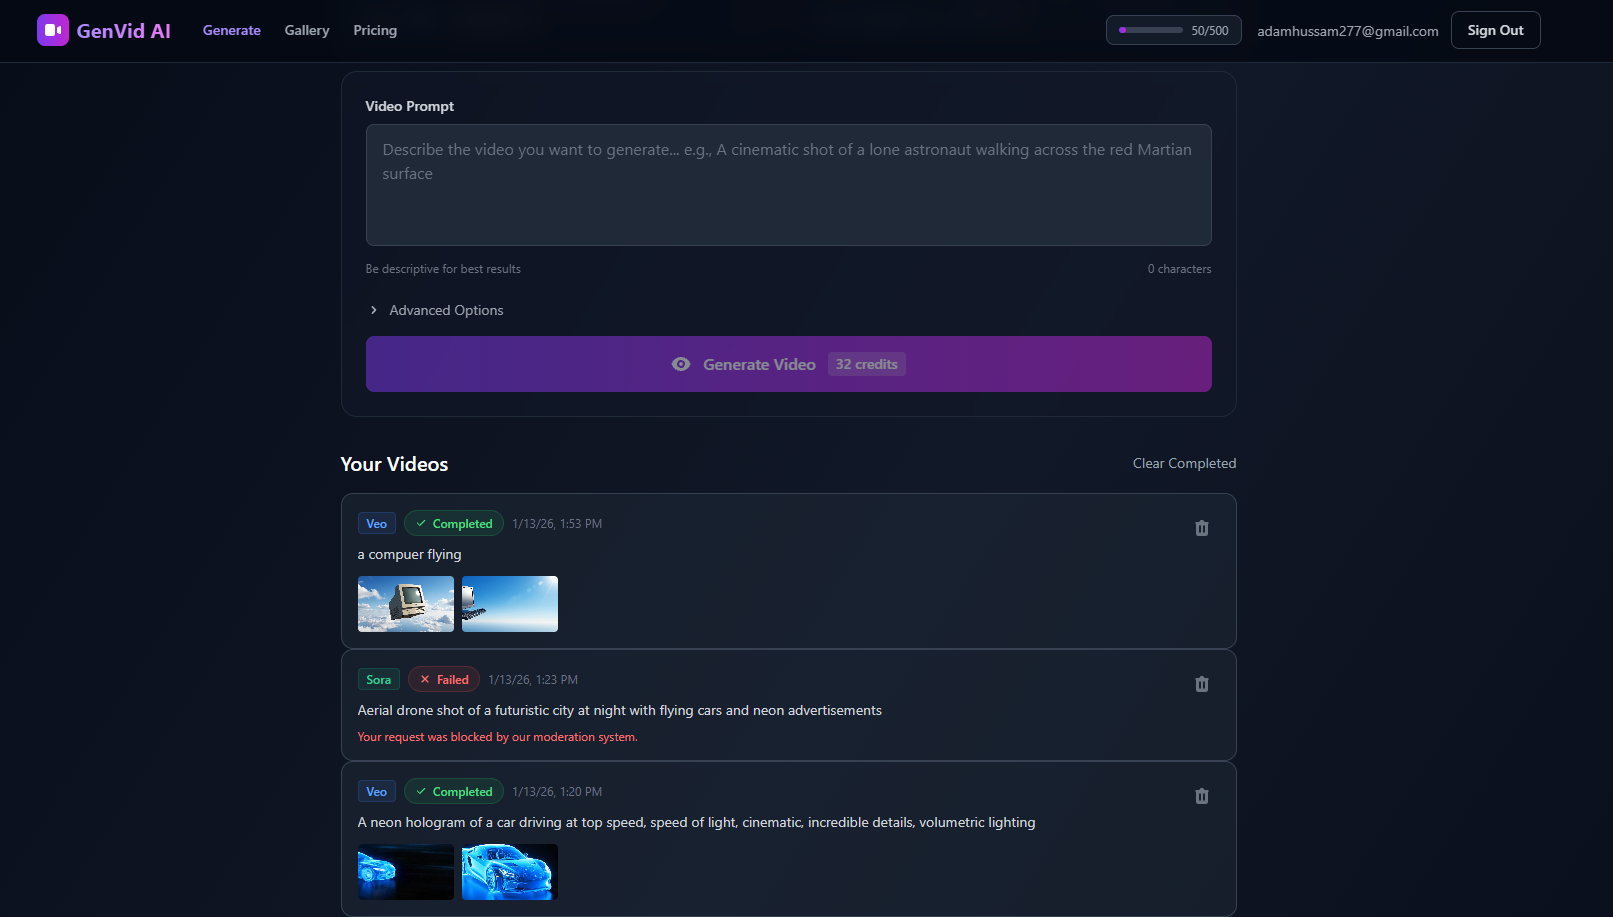The width and height of the screenshot is (1613, 917).
Task: Delete the 'a compuer flying' video
Action: 1201,528
